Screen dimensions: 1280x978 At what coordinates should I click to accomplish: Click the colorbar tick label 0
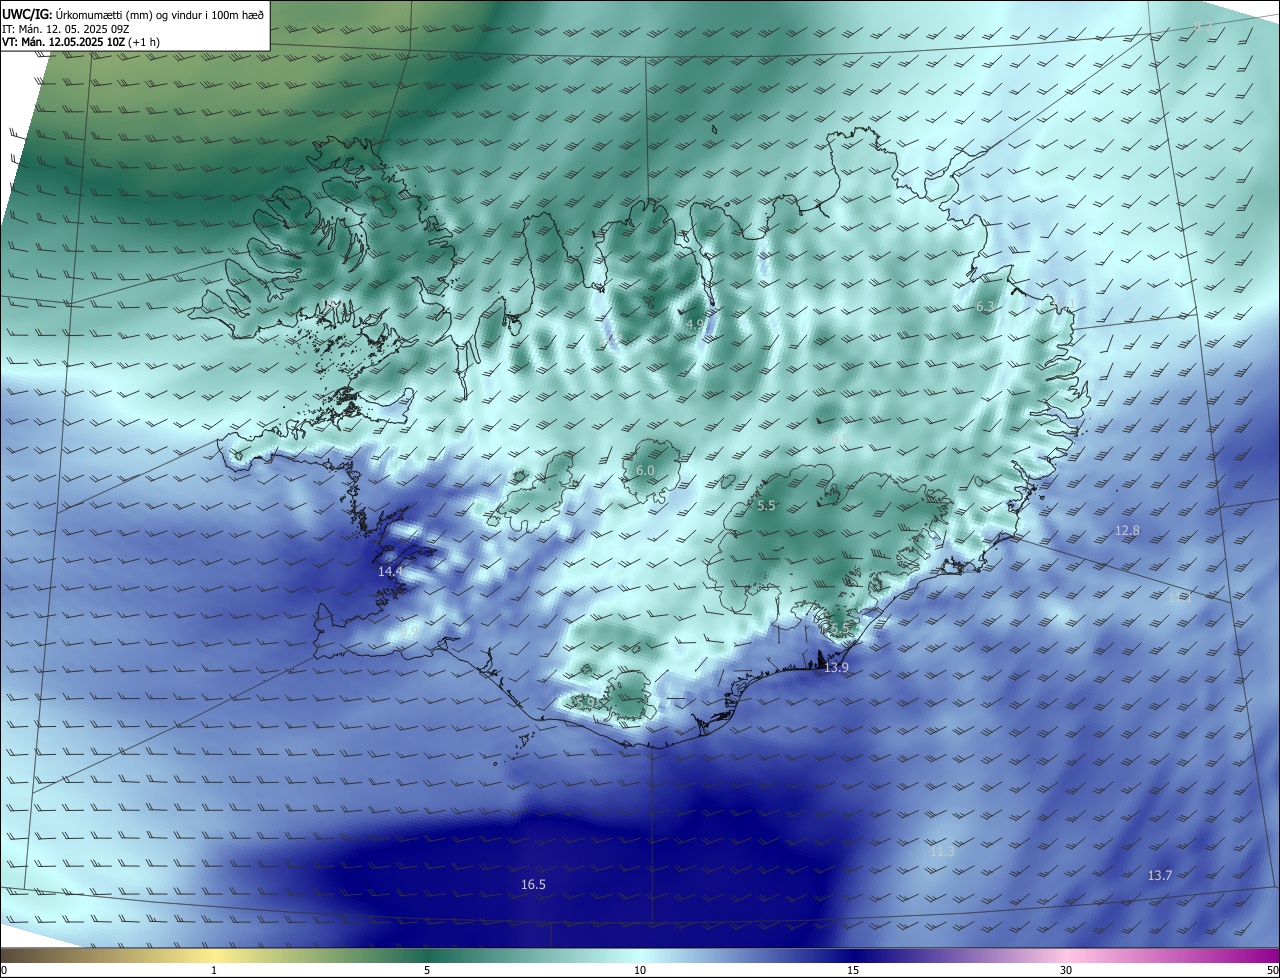(x=4, y=971)
